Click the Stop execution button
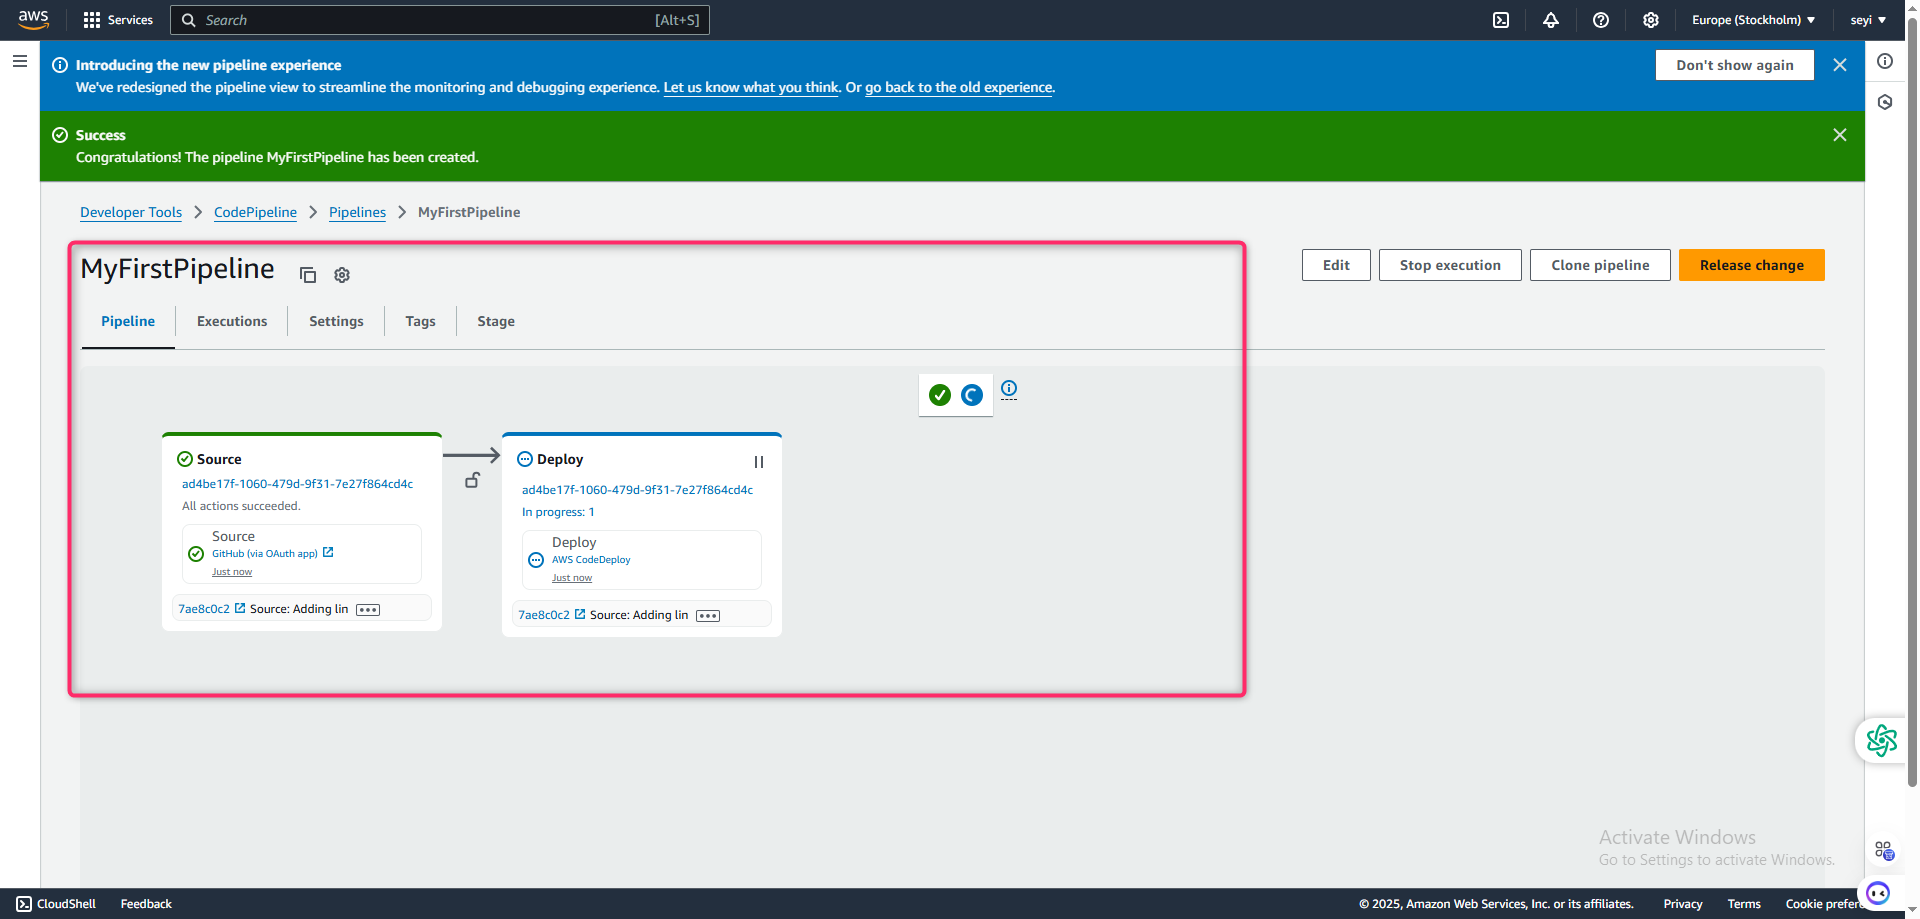Viewport: 1920px width, 919px height. coord(1450,265)
